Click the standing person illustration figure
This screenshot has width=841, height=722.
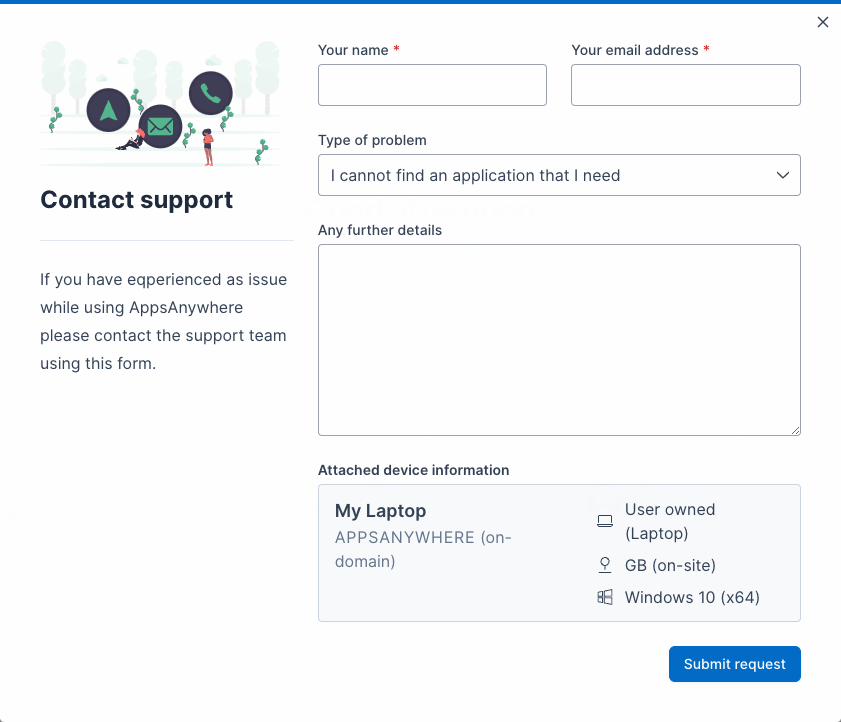pos(208,146)
